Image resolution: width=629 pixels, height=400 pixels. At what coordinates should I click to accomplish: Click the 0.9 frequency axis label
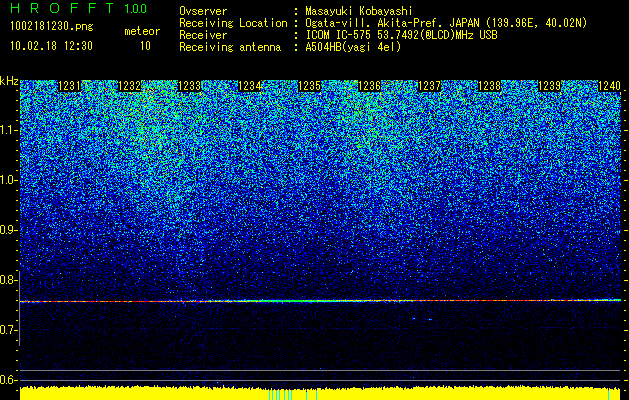pyautogui.click(x=8, y=230)
